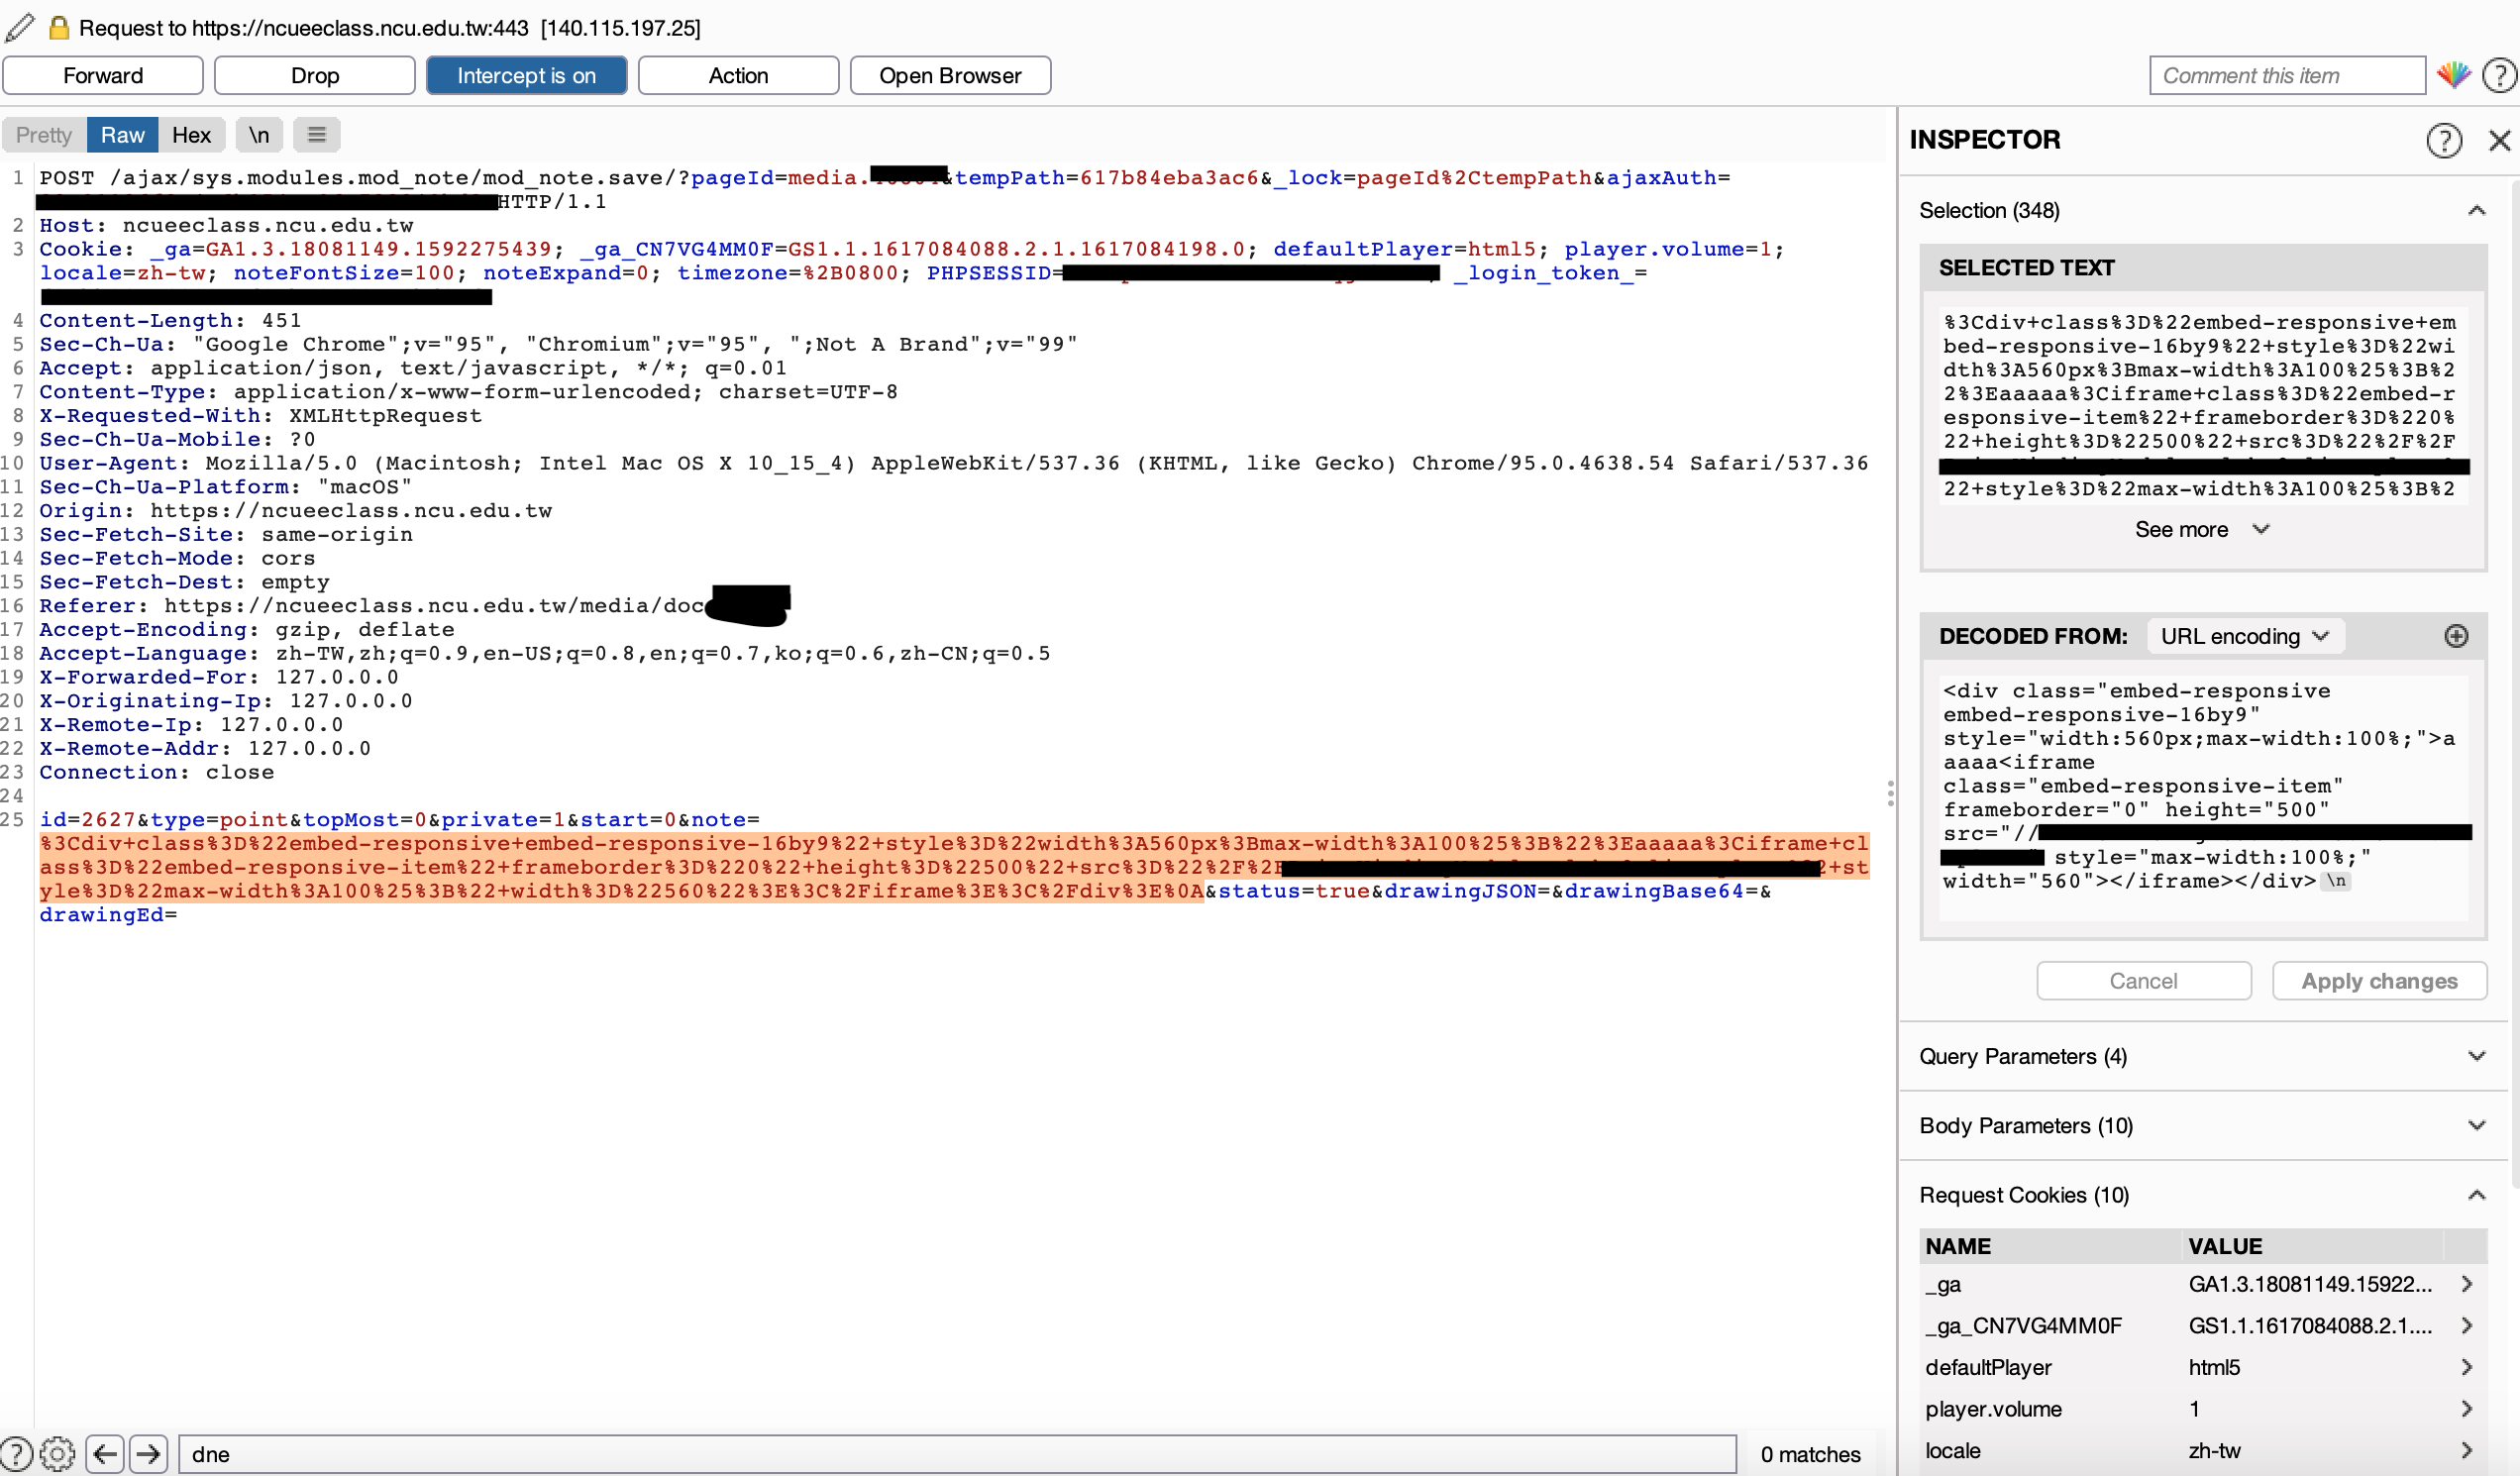Switch to the Pretty view tab

[x=44, y=134]
